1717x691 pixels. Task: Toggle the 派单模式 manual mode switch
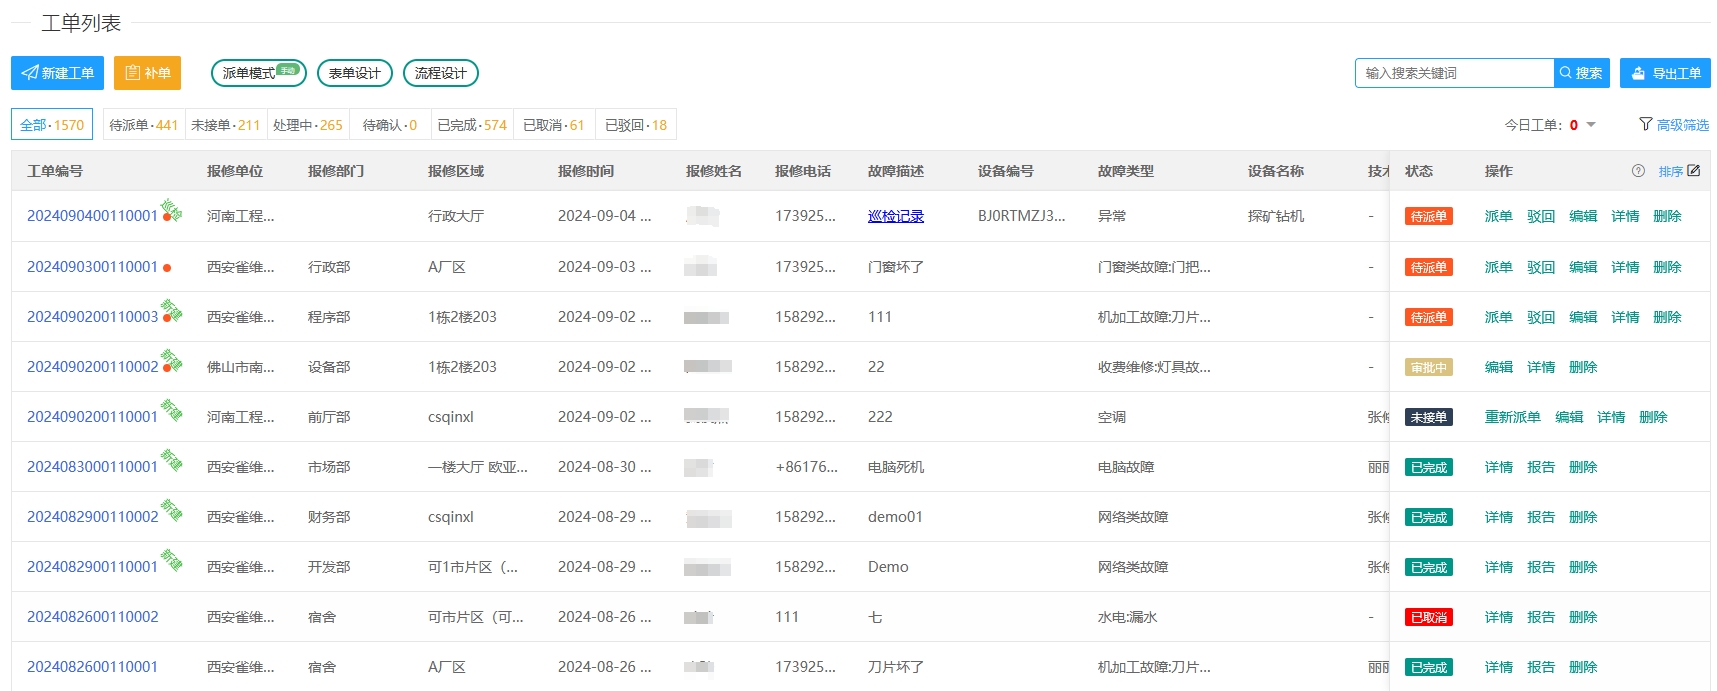coord(288,70)
